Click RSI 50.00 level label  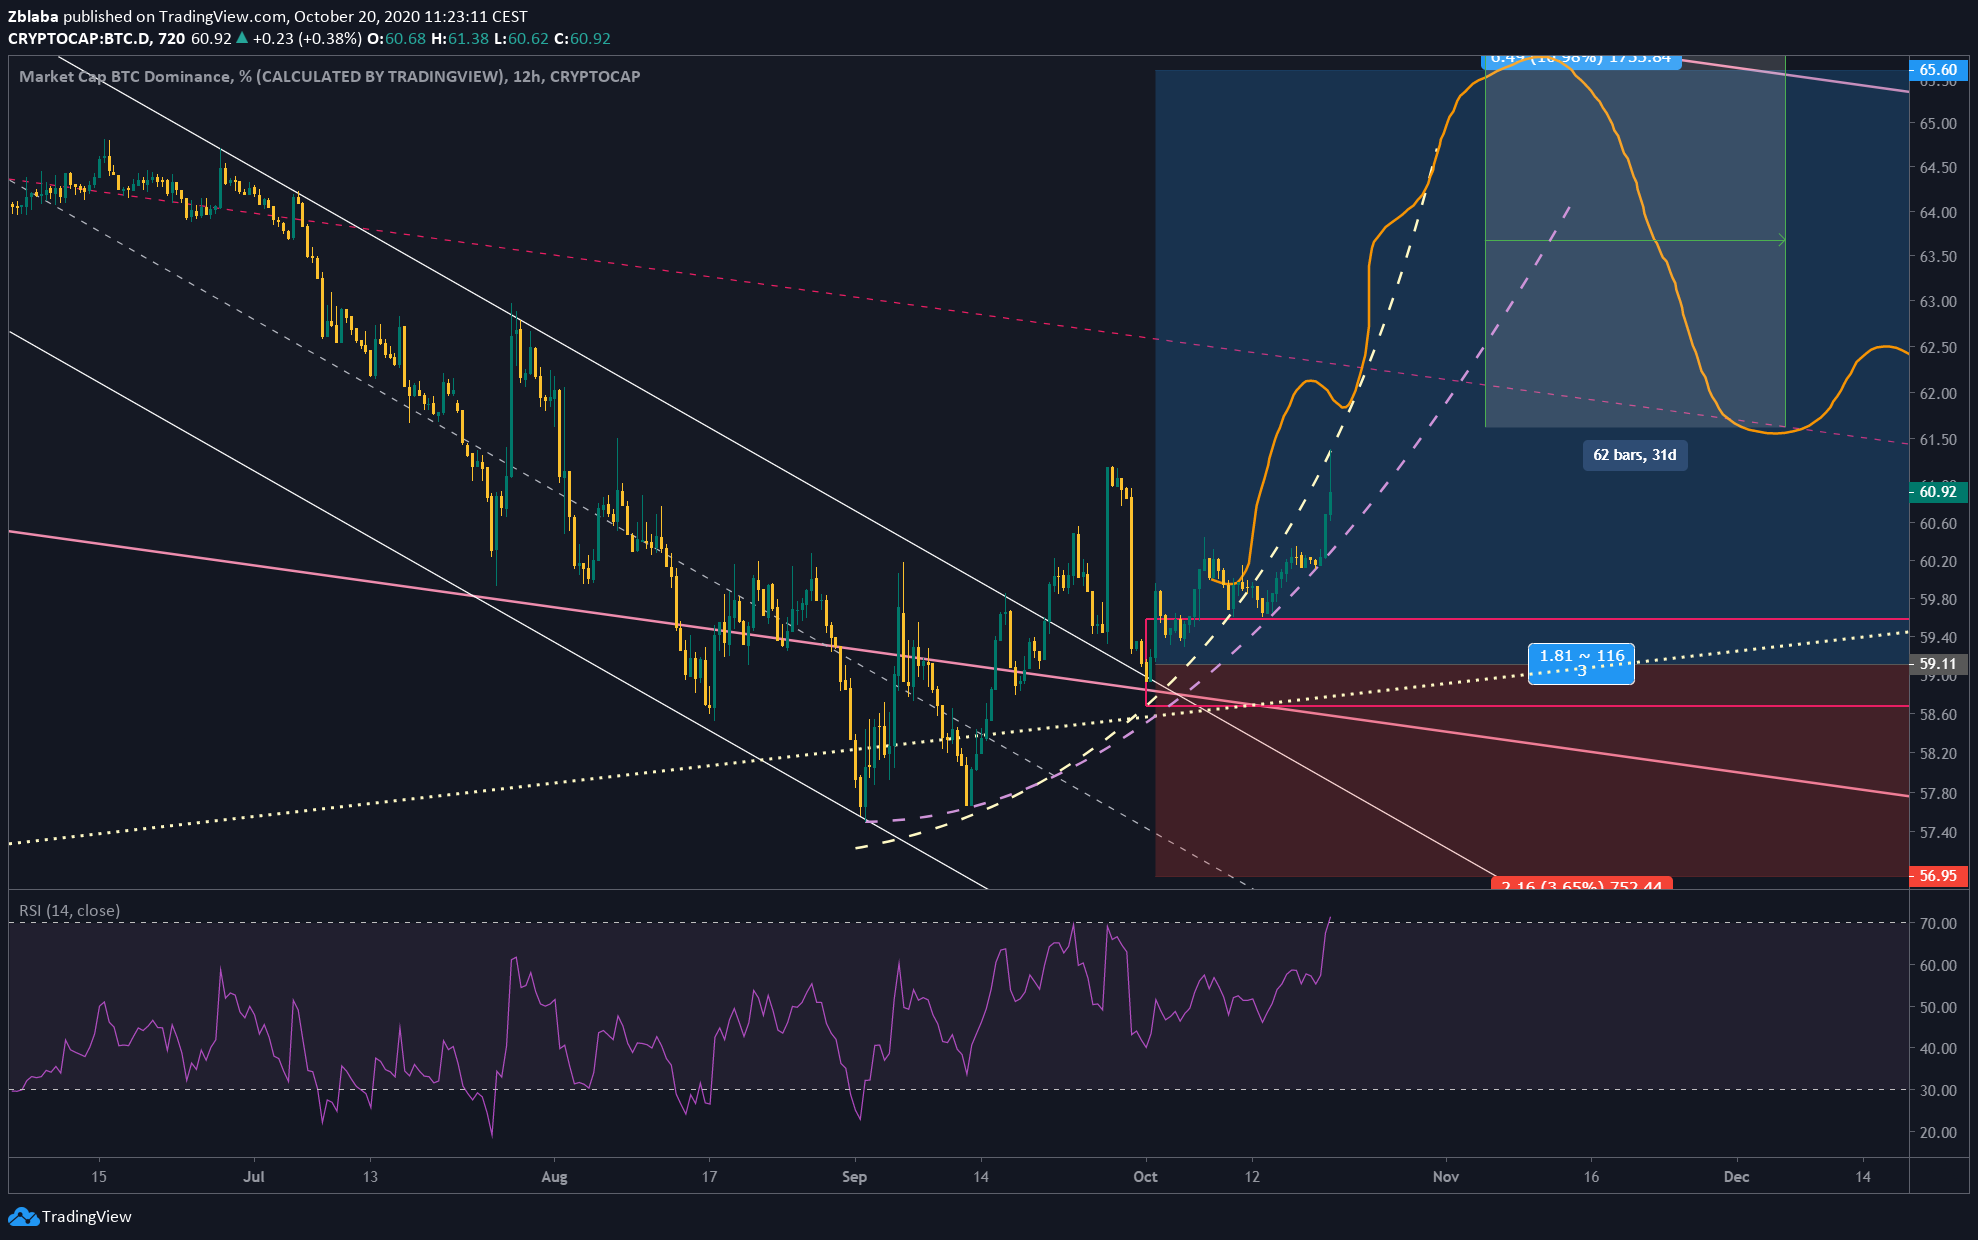coord(1938,1007)
